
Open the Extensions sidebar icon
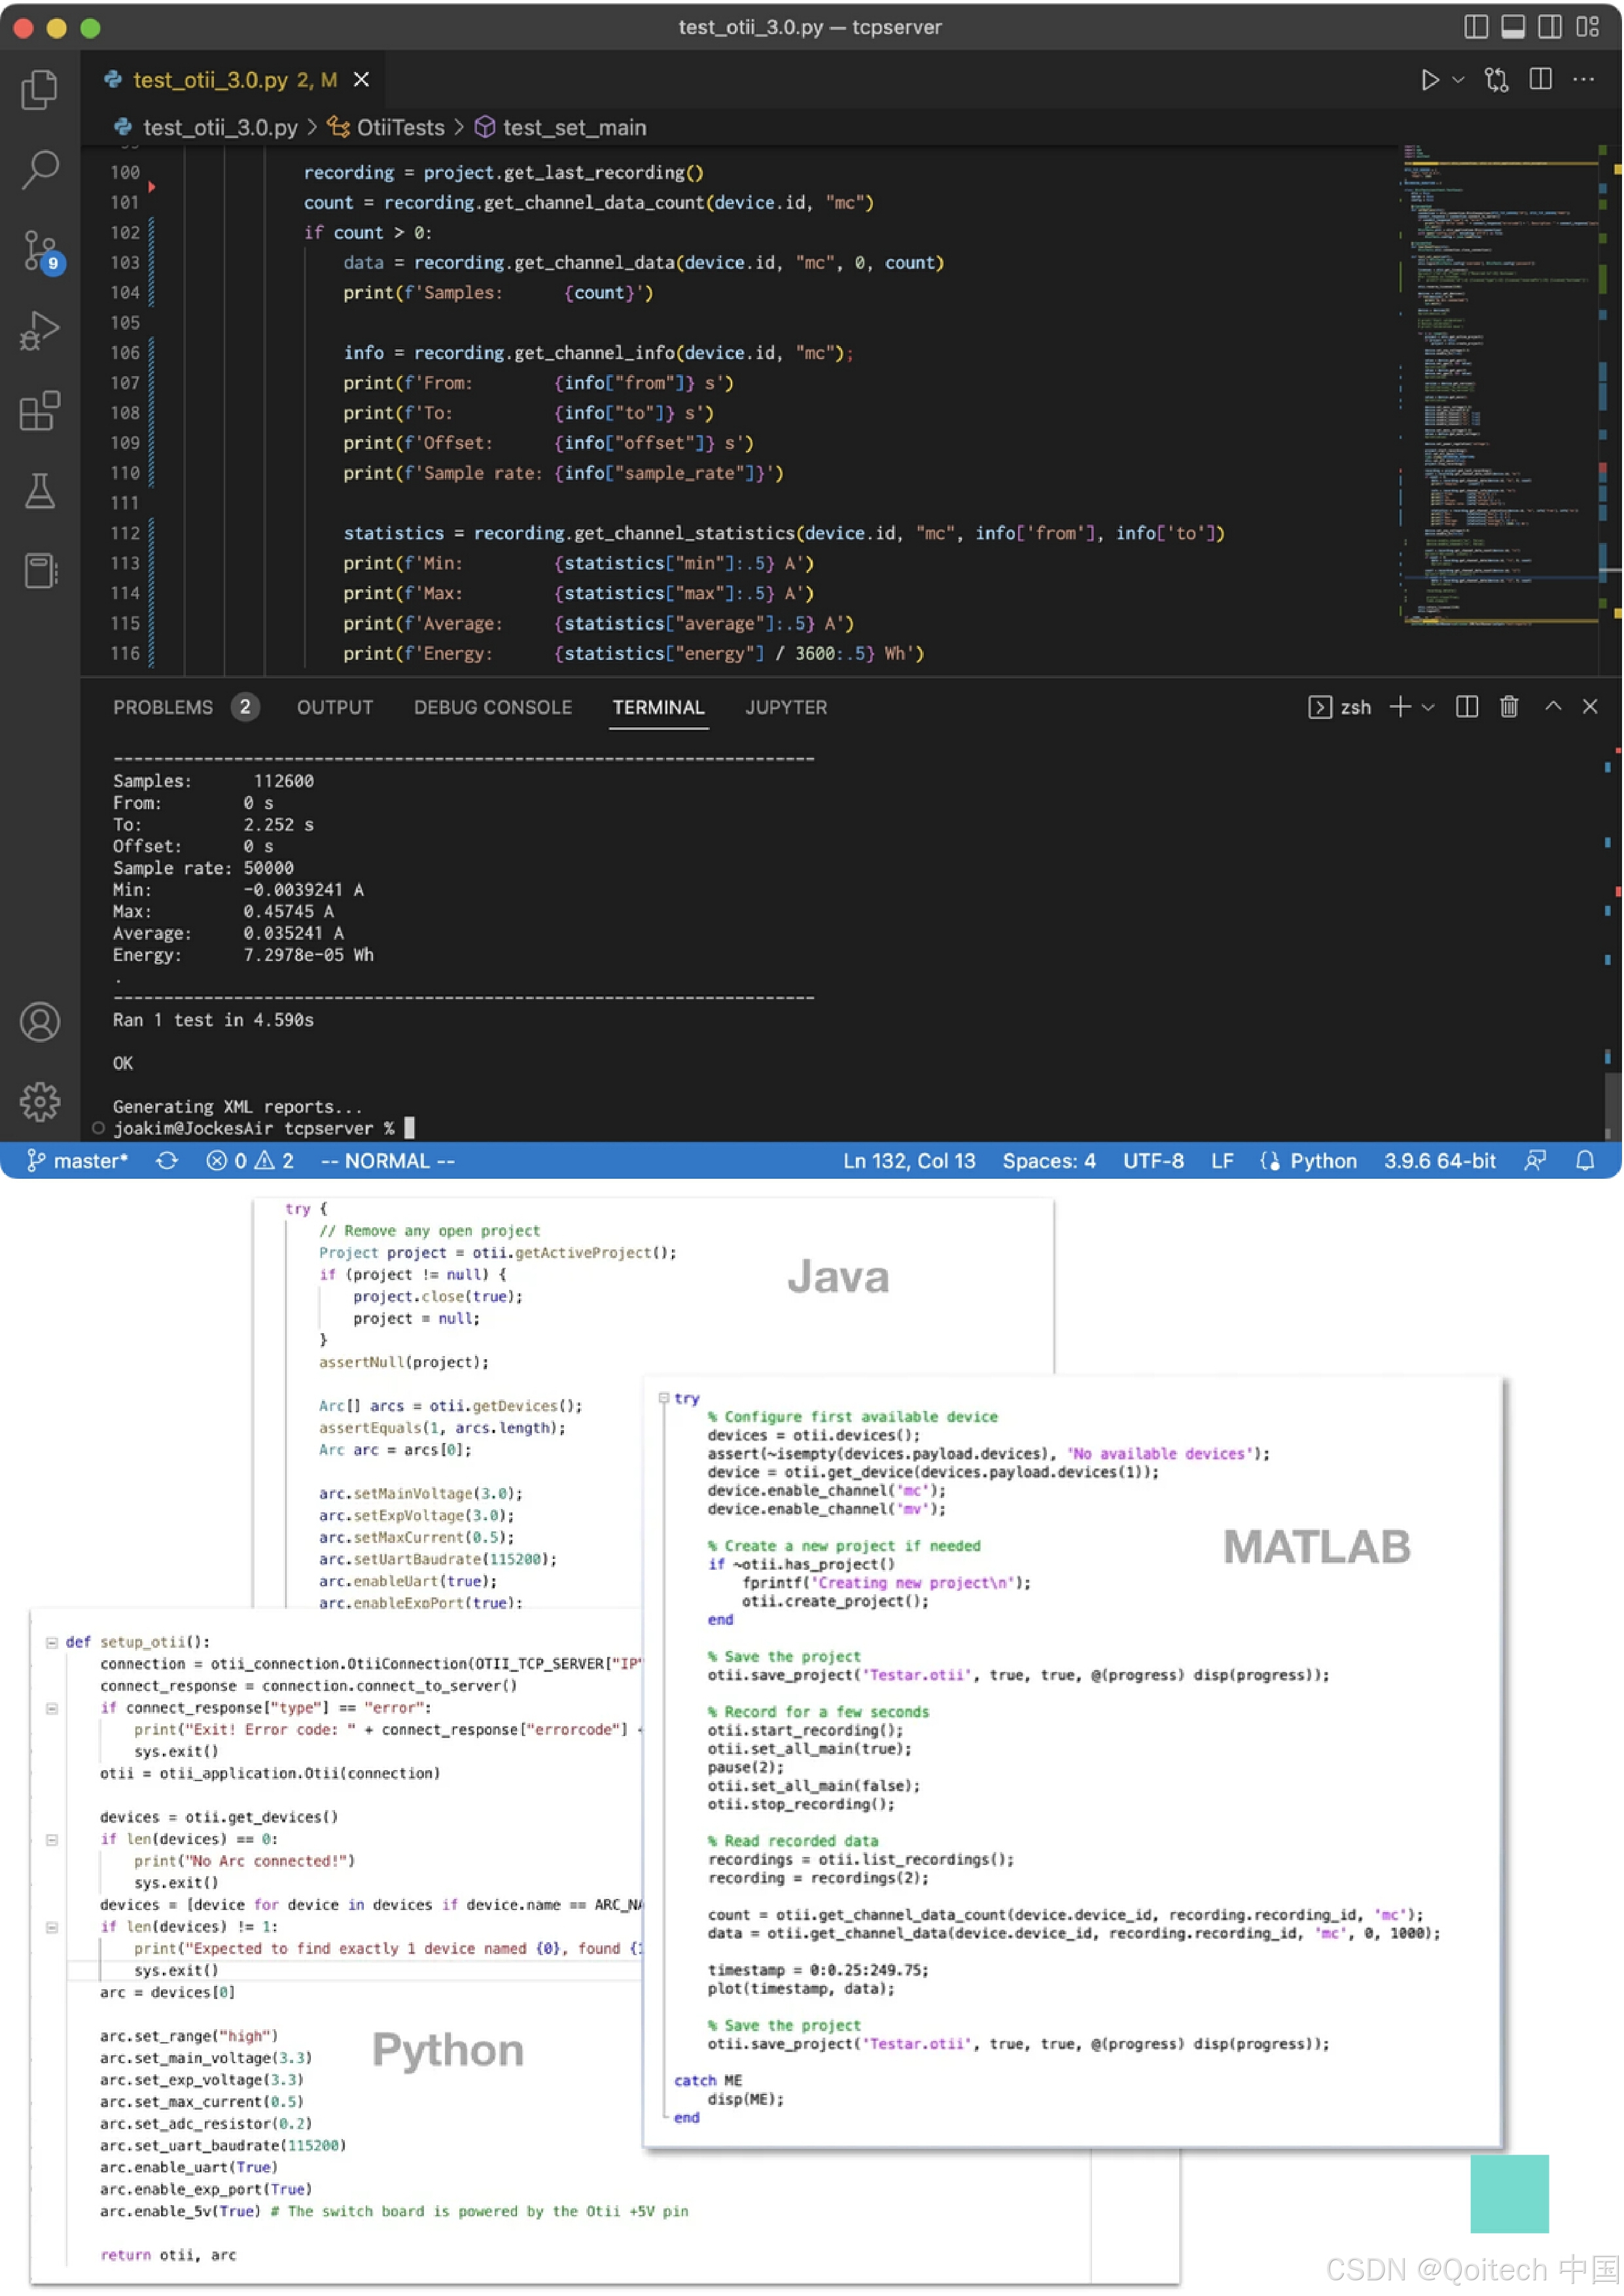(39, 411)
